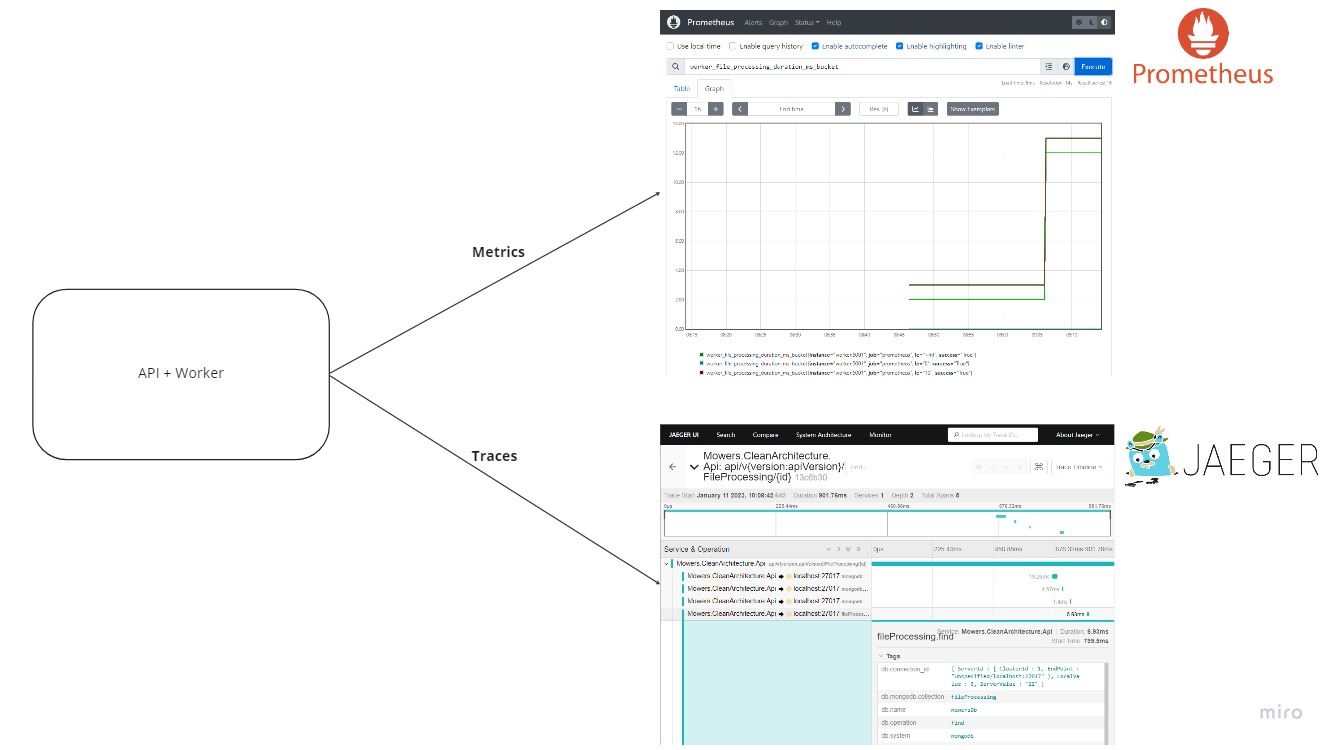The width and height of the screenshot is (1333, 750).
Task: Click the large Prometheus logo image
Action: pos(1203,48)
